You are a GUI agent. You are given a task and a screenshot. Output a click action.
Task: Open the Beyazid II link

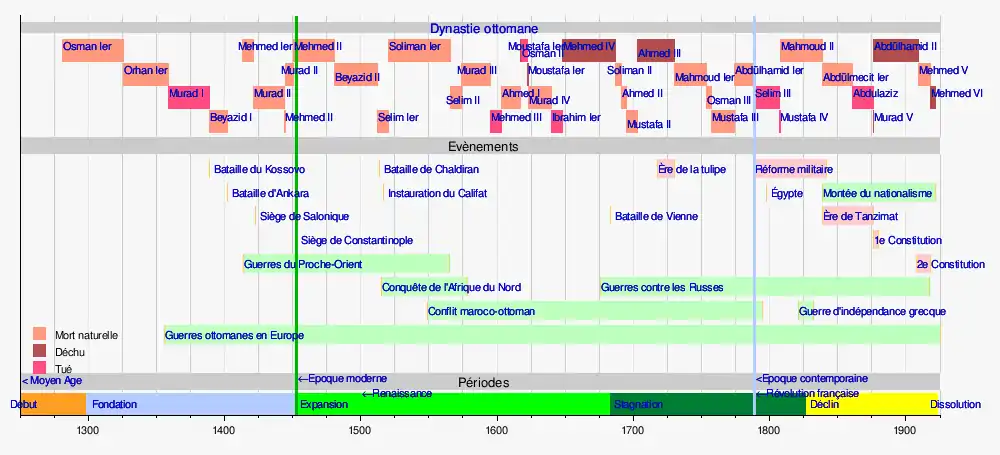[x=356, y=77]
